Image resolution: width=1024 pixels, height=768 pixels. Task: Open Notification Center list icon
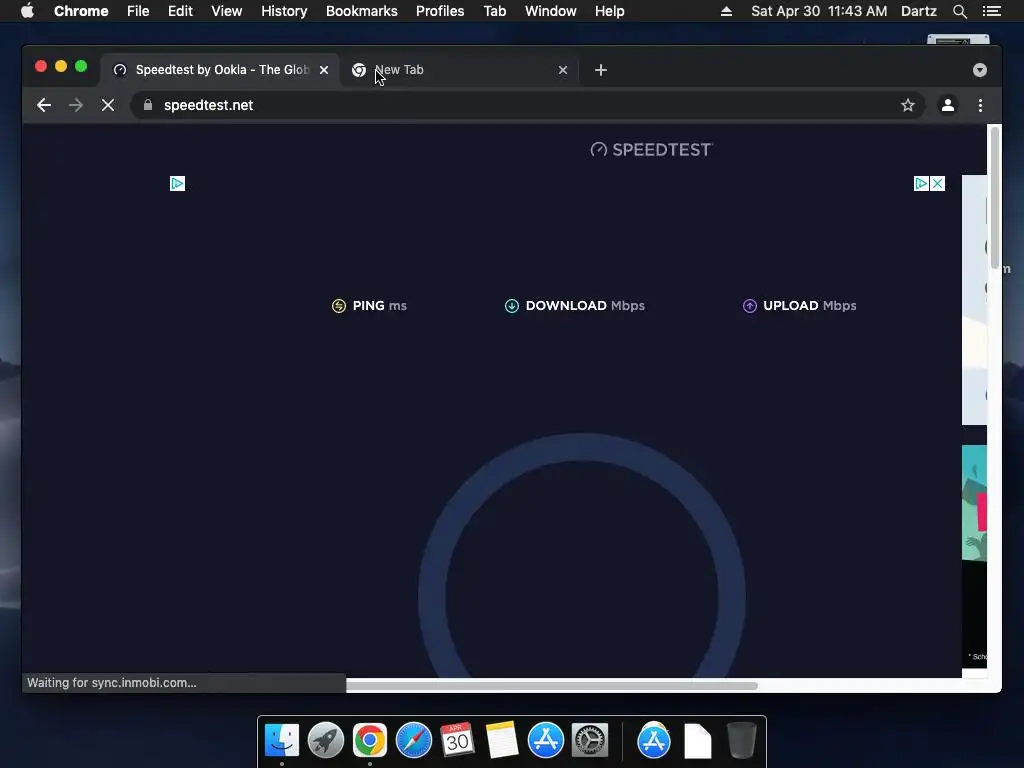pos(991,11)
